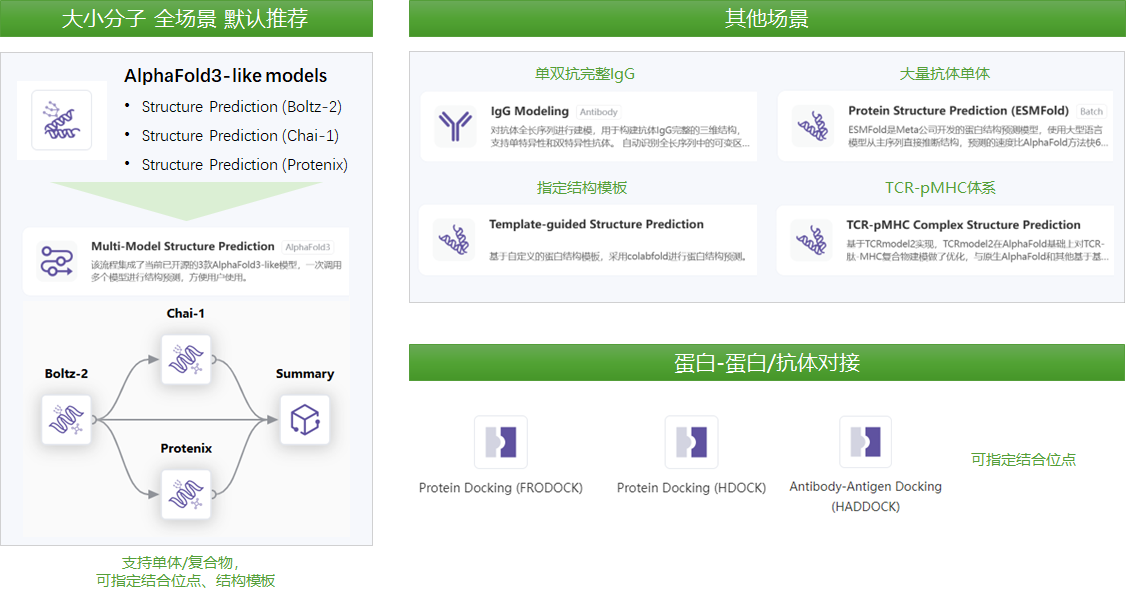1126x599 pixels.
Task: Click the ESMFold description text
Action: [x=978, y=136]
